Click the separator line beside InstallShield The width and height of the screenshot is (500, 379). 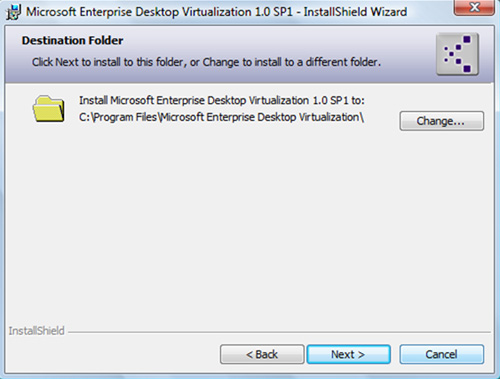[x=279, y=332]
